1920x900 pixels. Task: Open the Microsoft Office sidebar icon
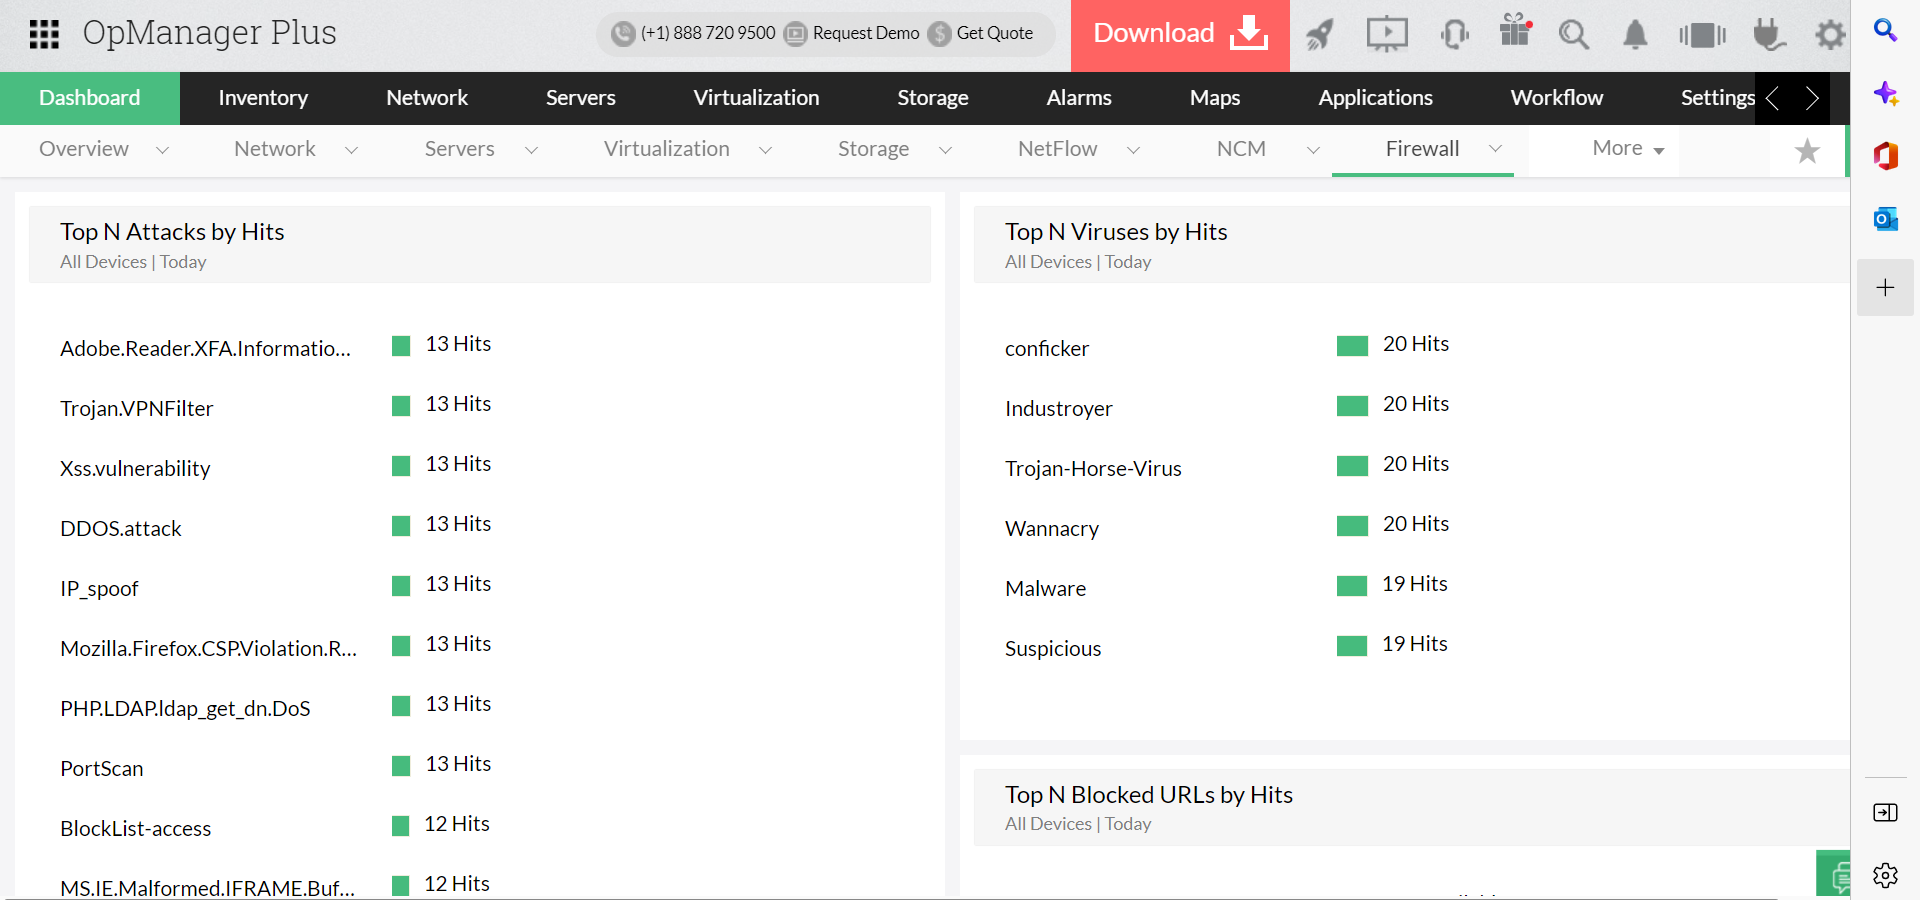(x=1886, y=156)
